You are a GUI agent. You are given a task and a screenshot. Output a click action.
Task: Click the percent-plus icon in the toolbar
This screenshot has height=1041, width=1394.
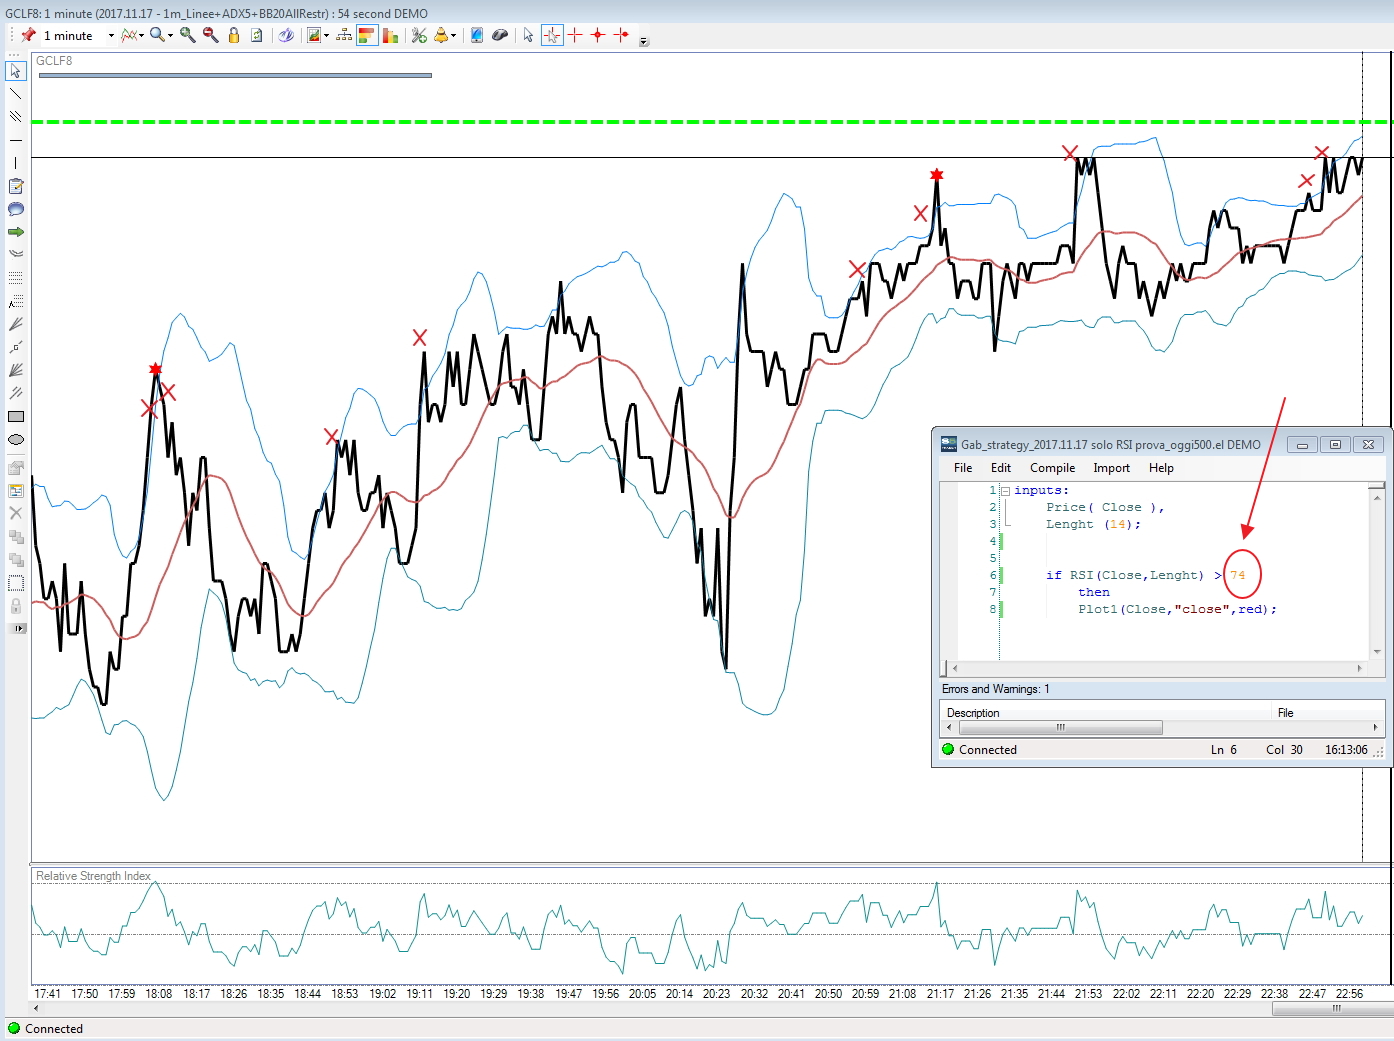(x=419, y=35)
